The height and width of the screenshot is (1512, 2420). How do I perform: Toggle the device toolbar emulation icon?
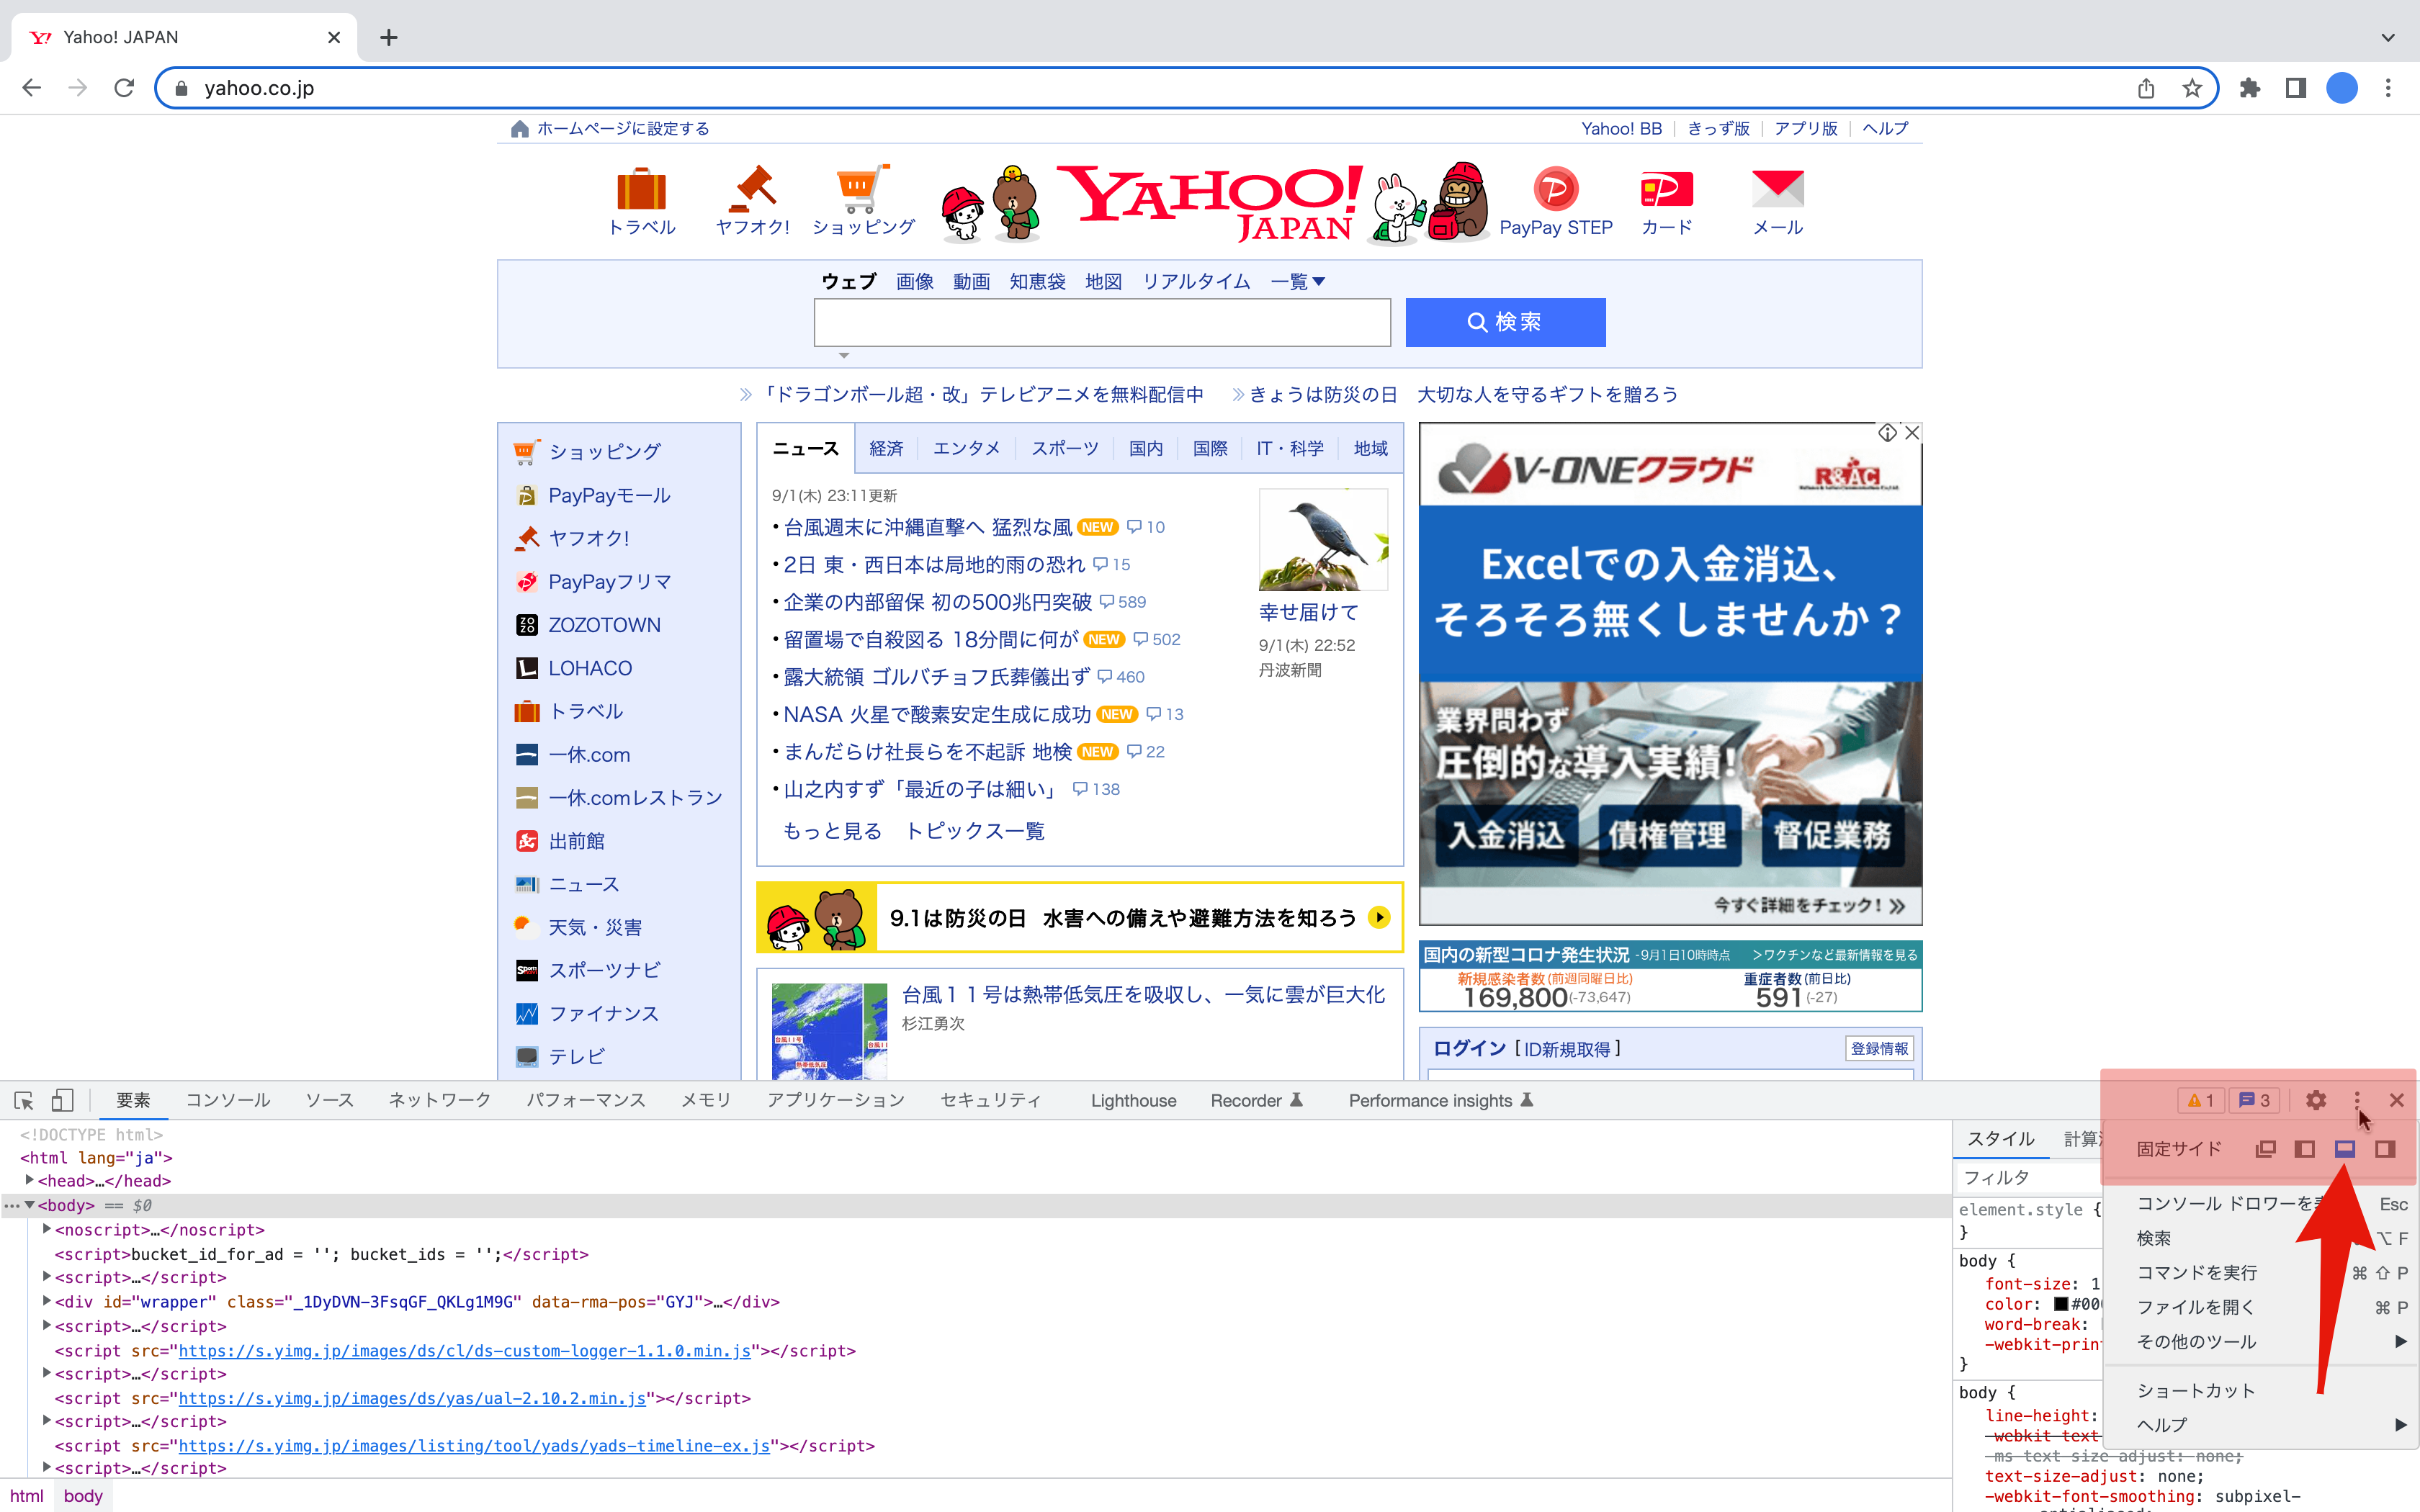[62, 1100]
